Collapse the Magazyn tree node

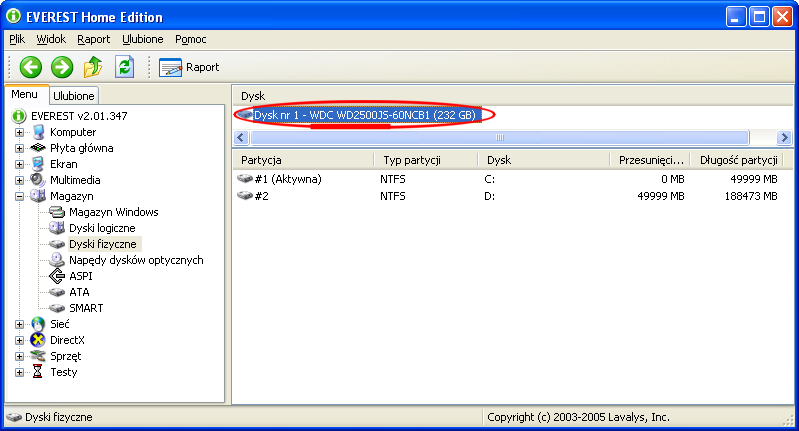[x=19, y=196]
